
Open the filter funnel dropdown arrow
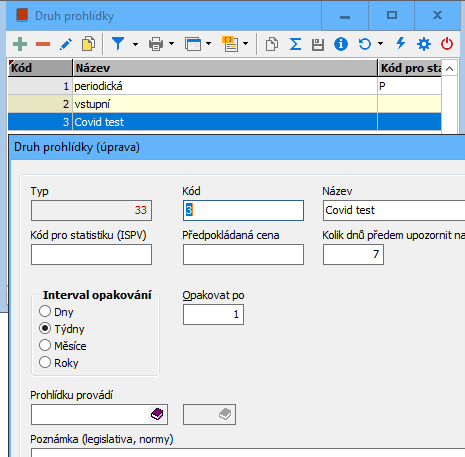pos(135,44)
